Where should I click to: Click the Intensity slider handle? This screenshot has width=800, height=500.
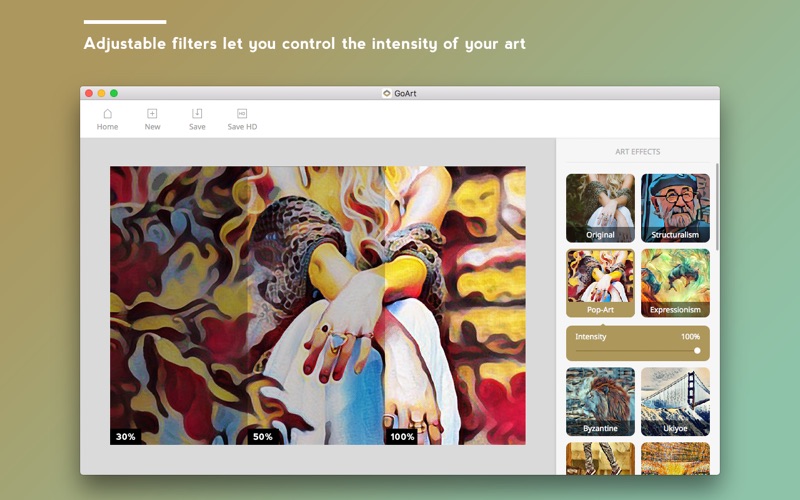click(697, 351)
